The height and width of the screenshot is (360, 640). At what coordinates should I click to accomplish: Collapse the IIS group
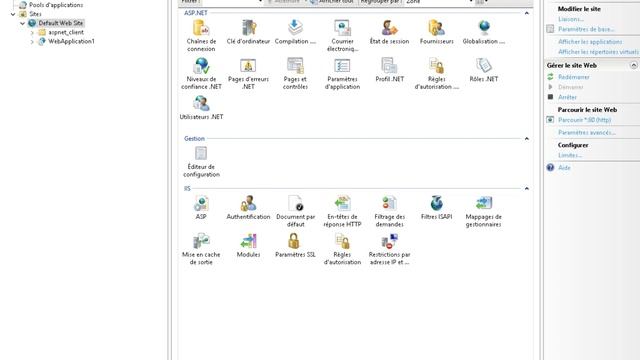click(x=527, y=189)
